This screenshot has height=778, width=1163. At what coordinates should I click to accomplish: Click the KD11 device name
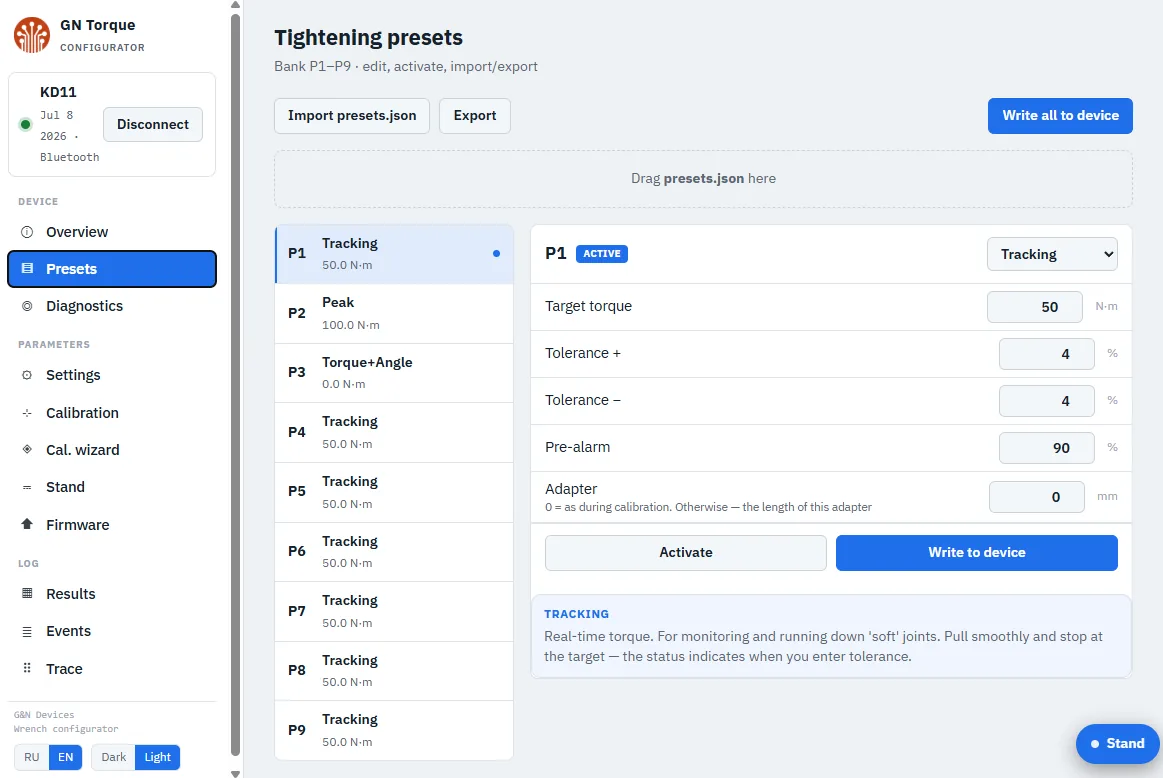pyautogui.click(x=58, y=92)
